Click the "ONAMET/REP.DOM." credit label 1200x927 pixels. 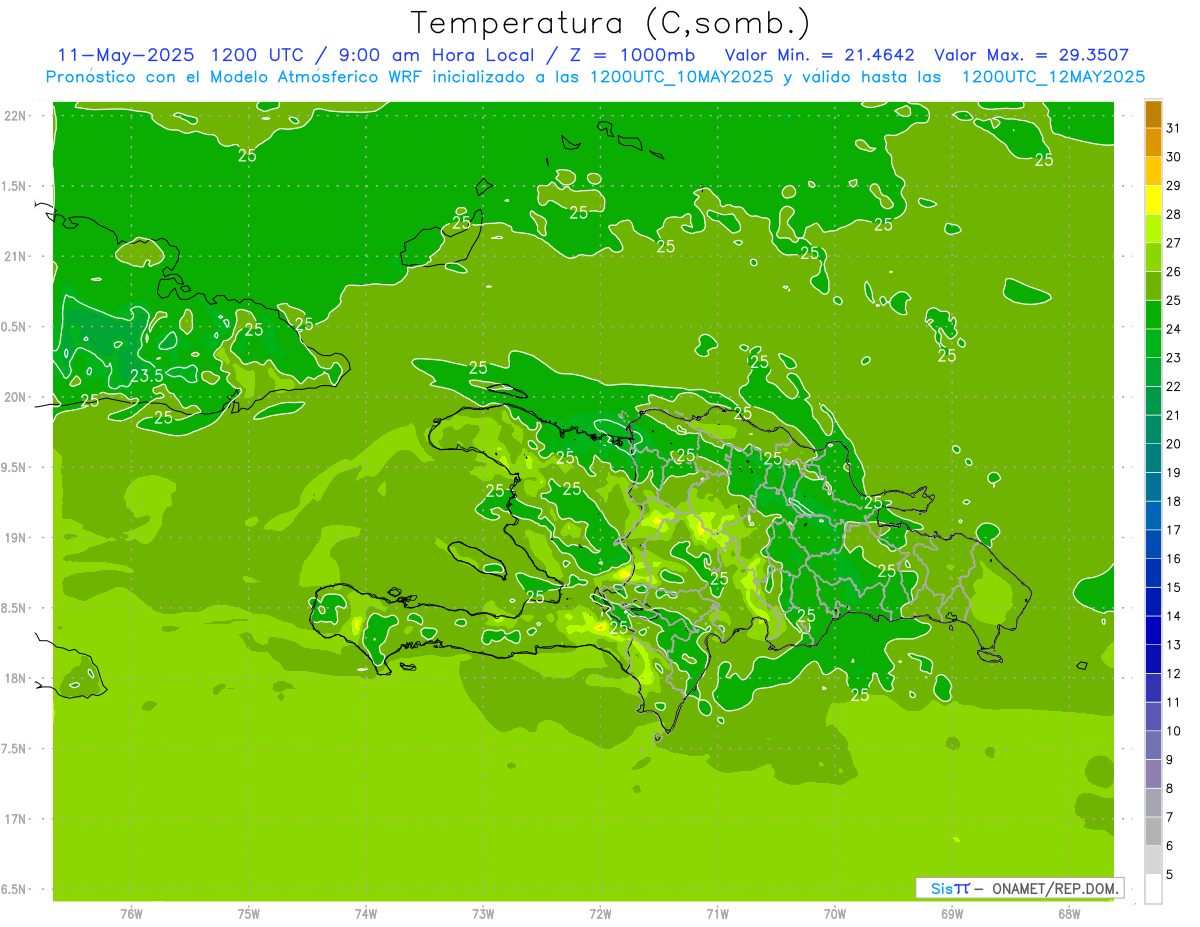[1055, 888]
